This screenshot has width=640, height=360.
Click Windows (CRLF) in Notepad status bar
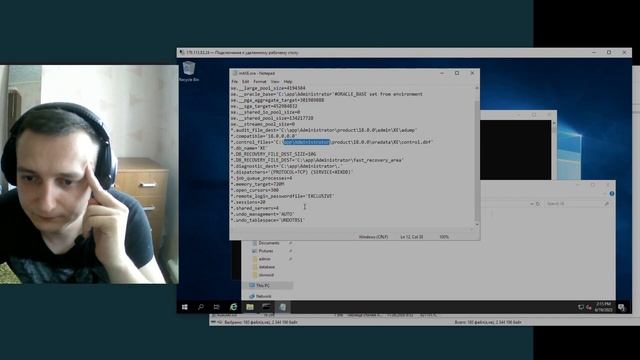click(x=373, y=237)
